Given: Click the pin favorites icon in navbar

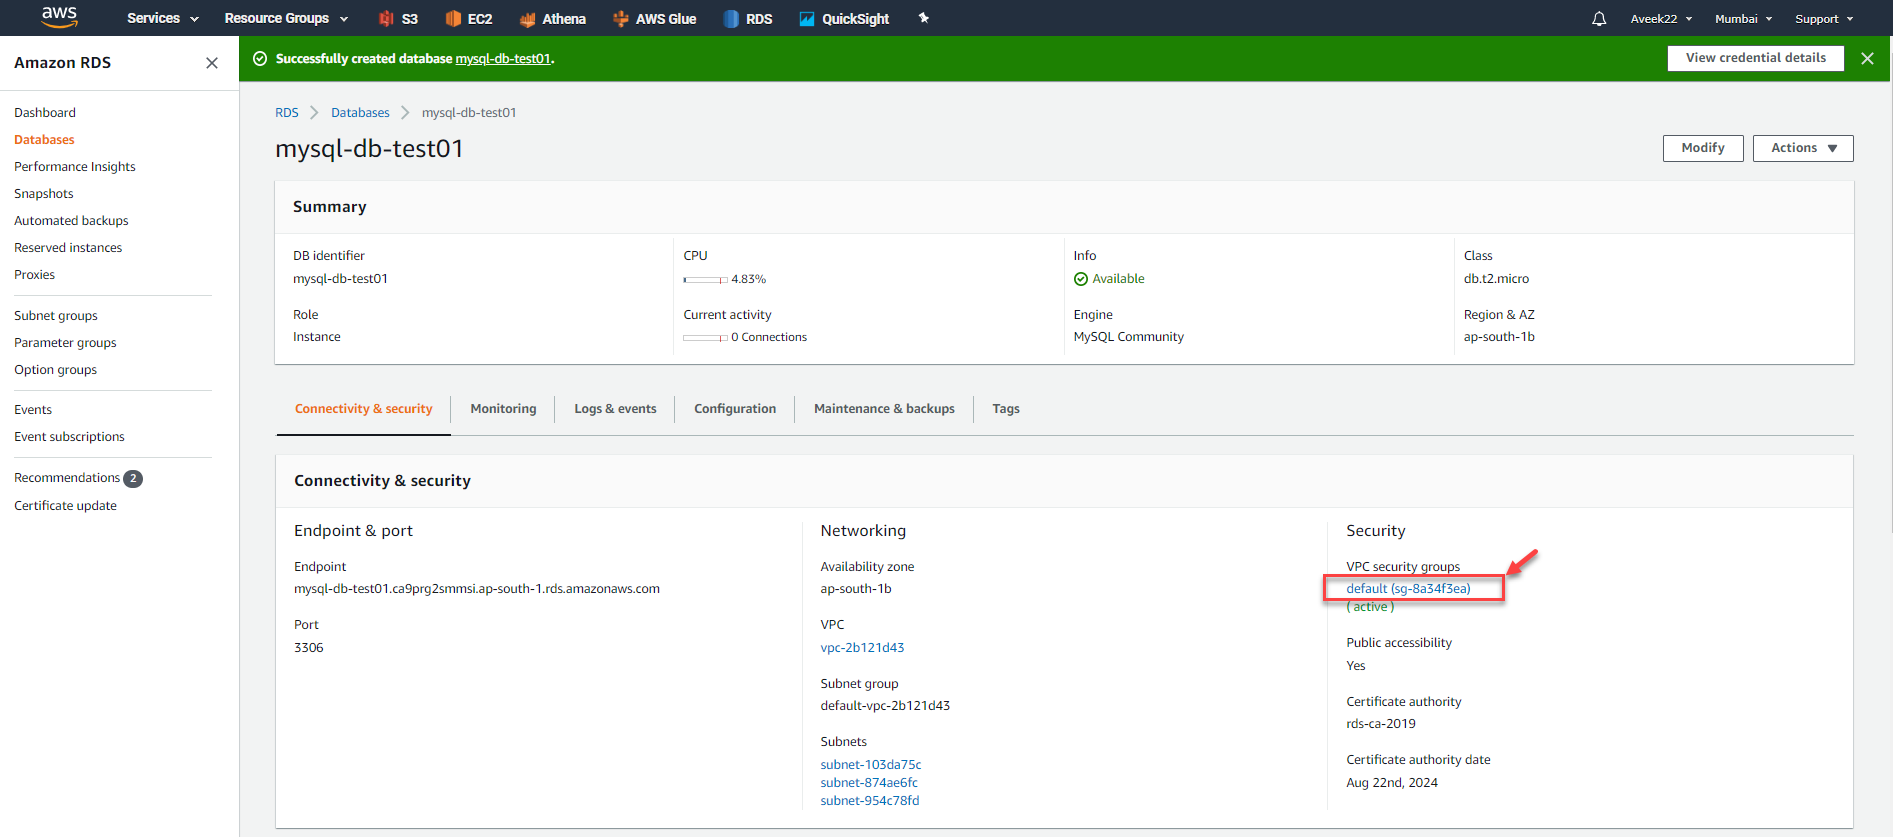Looking at the screenshot, I should 924,18.
